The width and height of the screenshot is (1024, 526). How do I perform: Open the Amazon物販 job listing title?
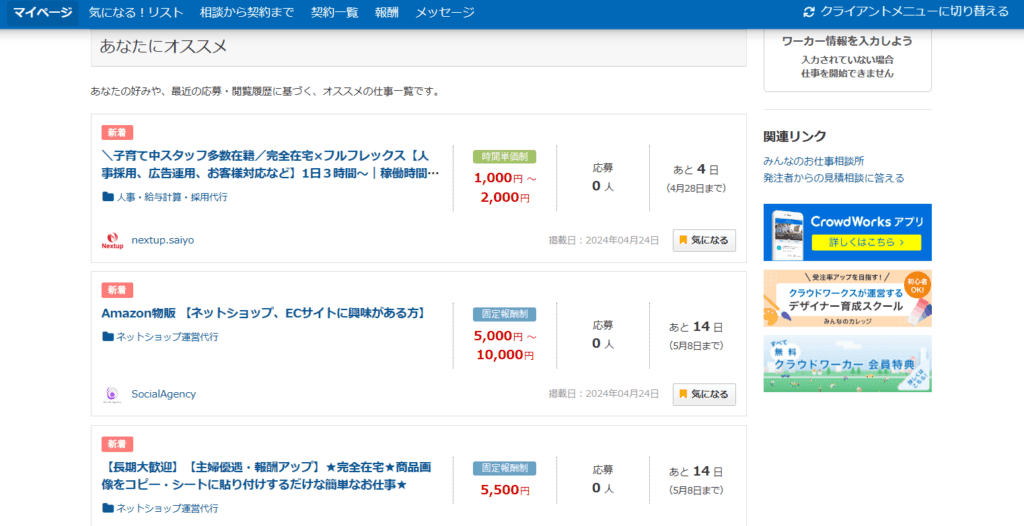(x=263, y=313)
